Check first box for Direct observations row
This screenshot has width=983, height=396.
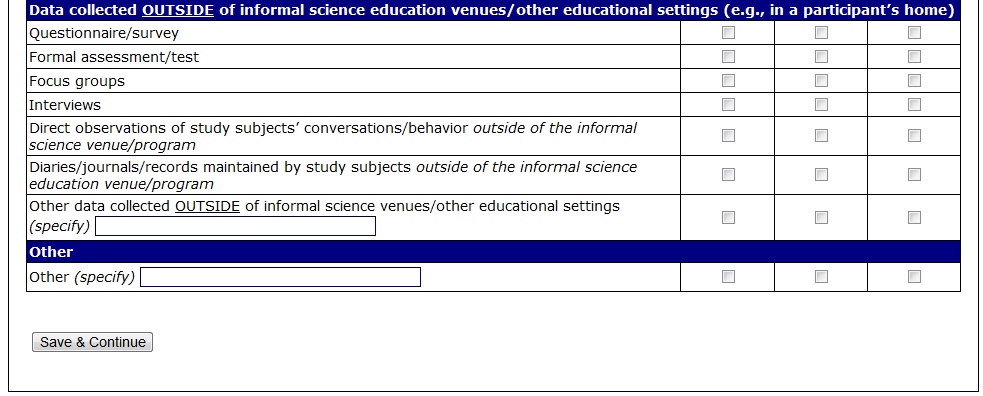click(728, 135)
